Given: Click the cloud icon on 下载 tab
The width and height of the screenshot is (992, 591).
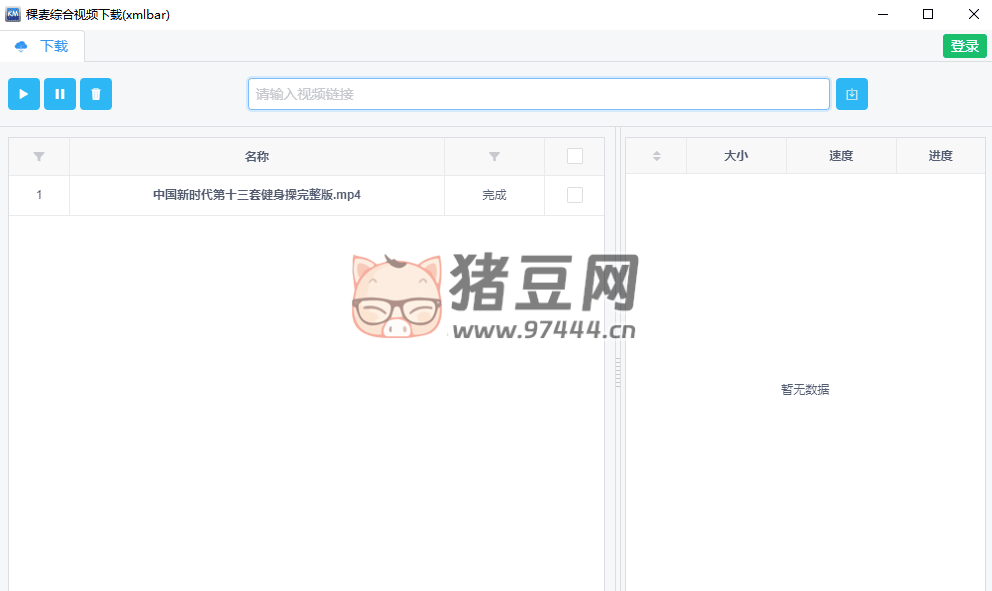Looking at the screenshot, I should click(x=22, y=47).
